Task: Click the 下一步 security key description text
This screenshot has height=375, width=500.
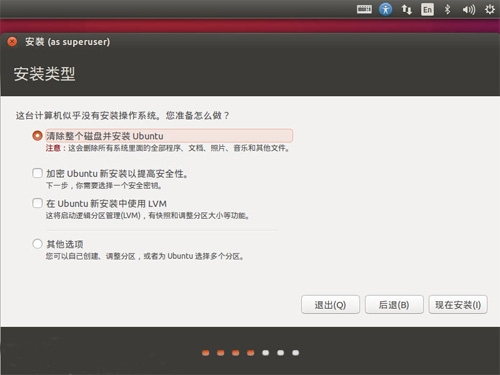Action: pos(104,186)
